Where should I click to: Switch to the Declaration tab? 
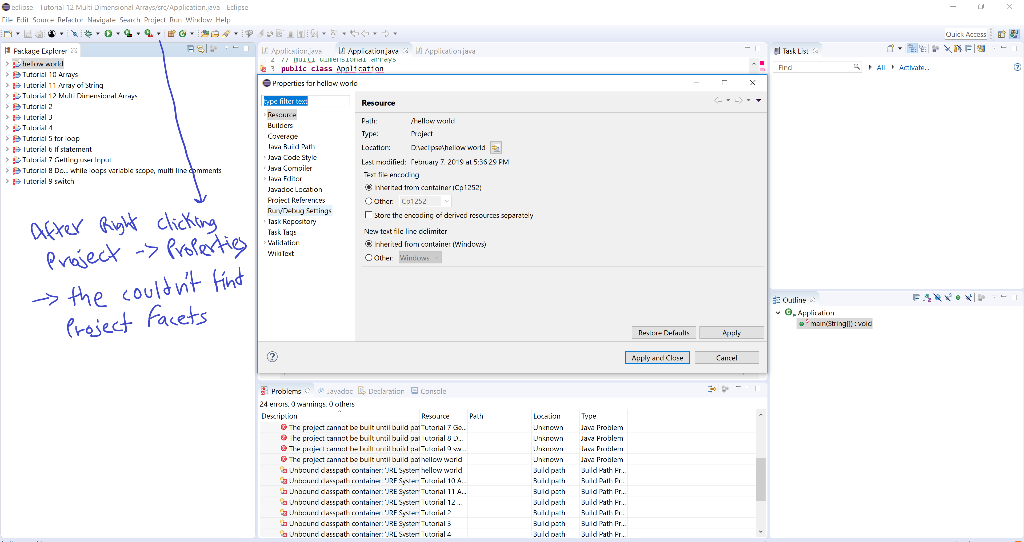coord(381,391)
